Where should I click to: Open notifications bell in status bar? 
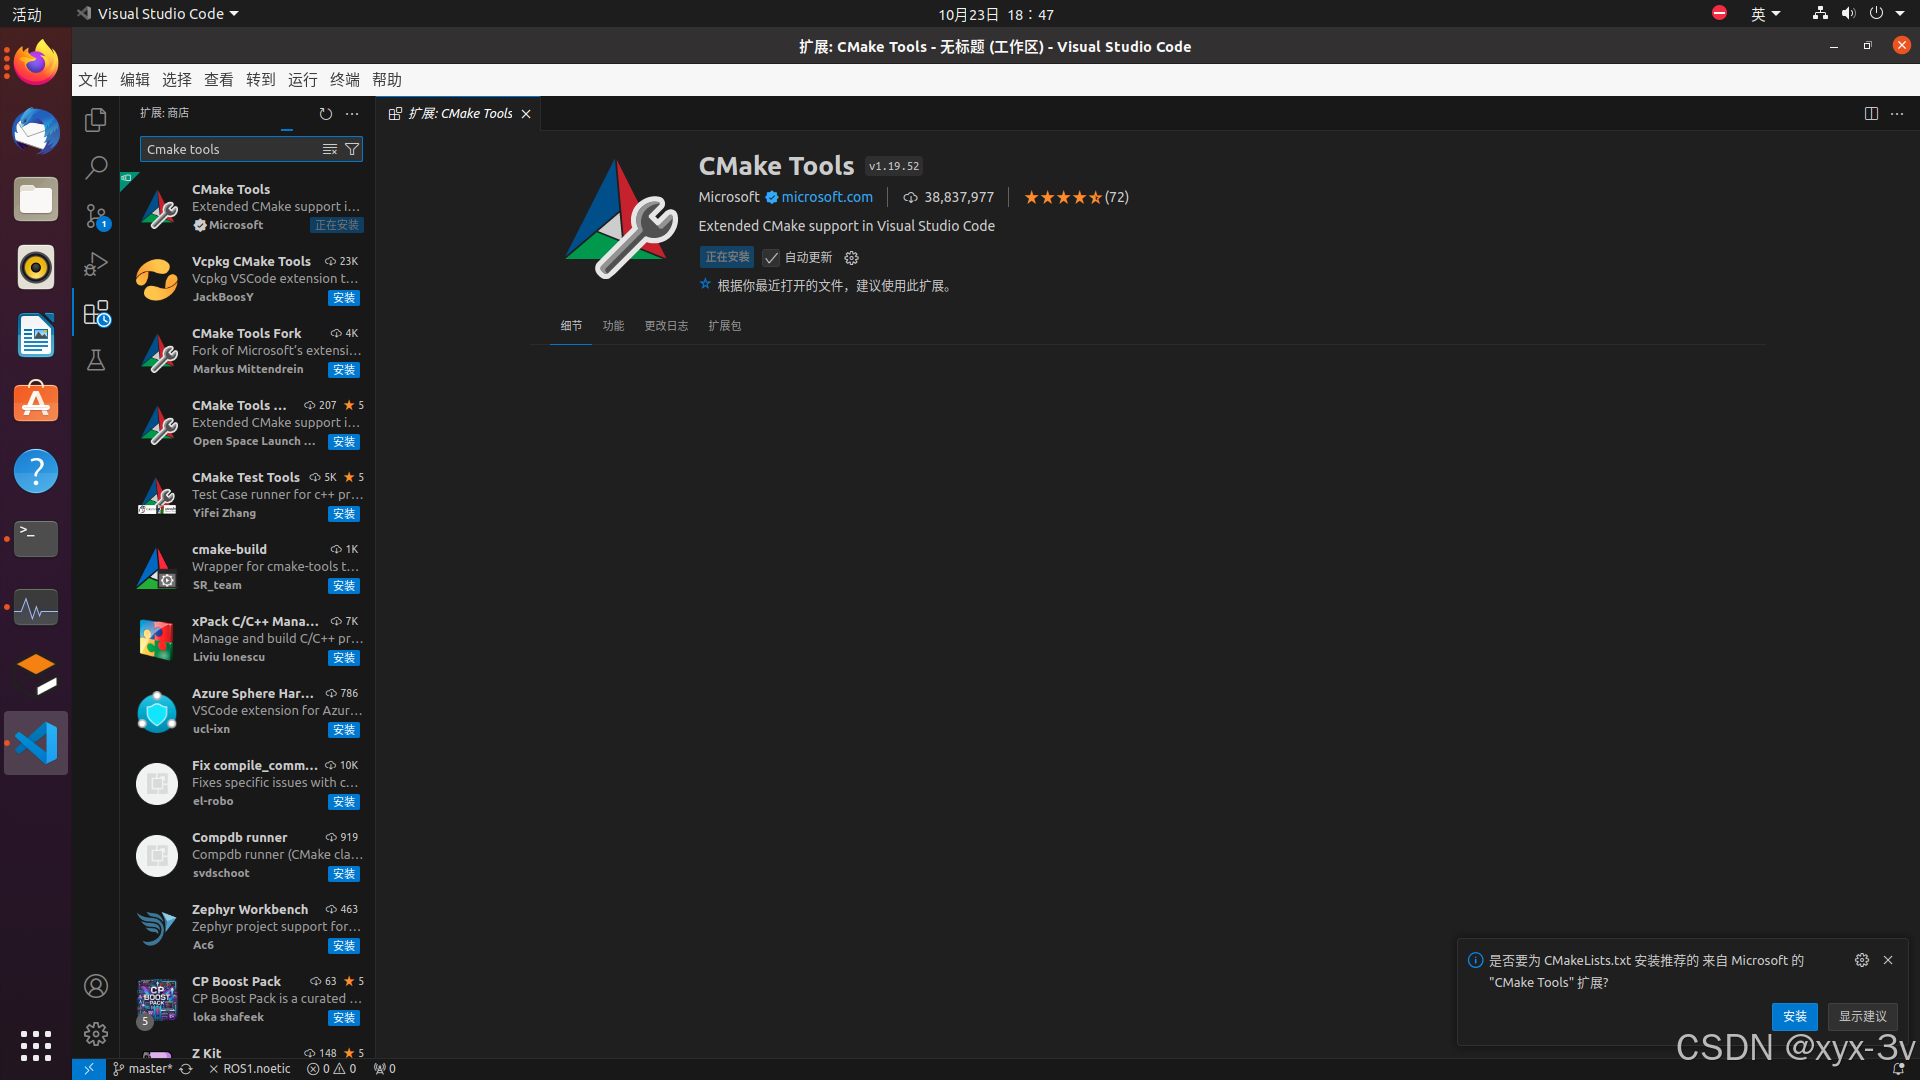[1898, 1069]
